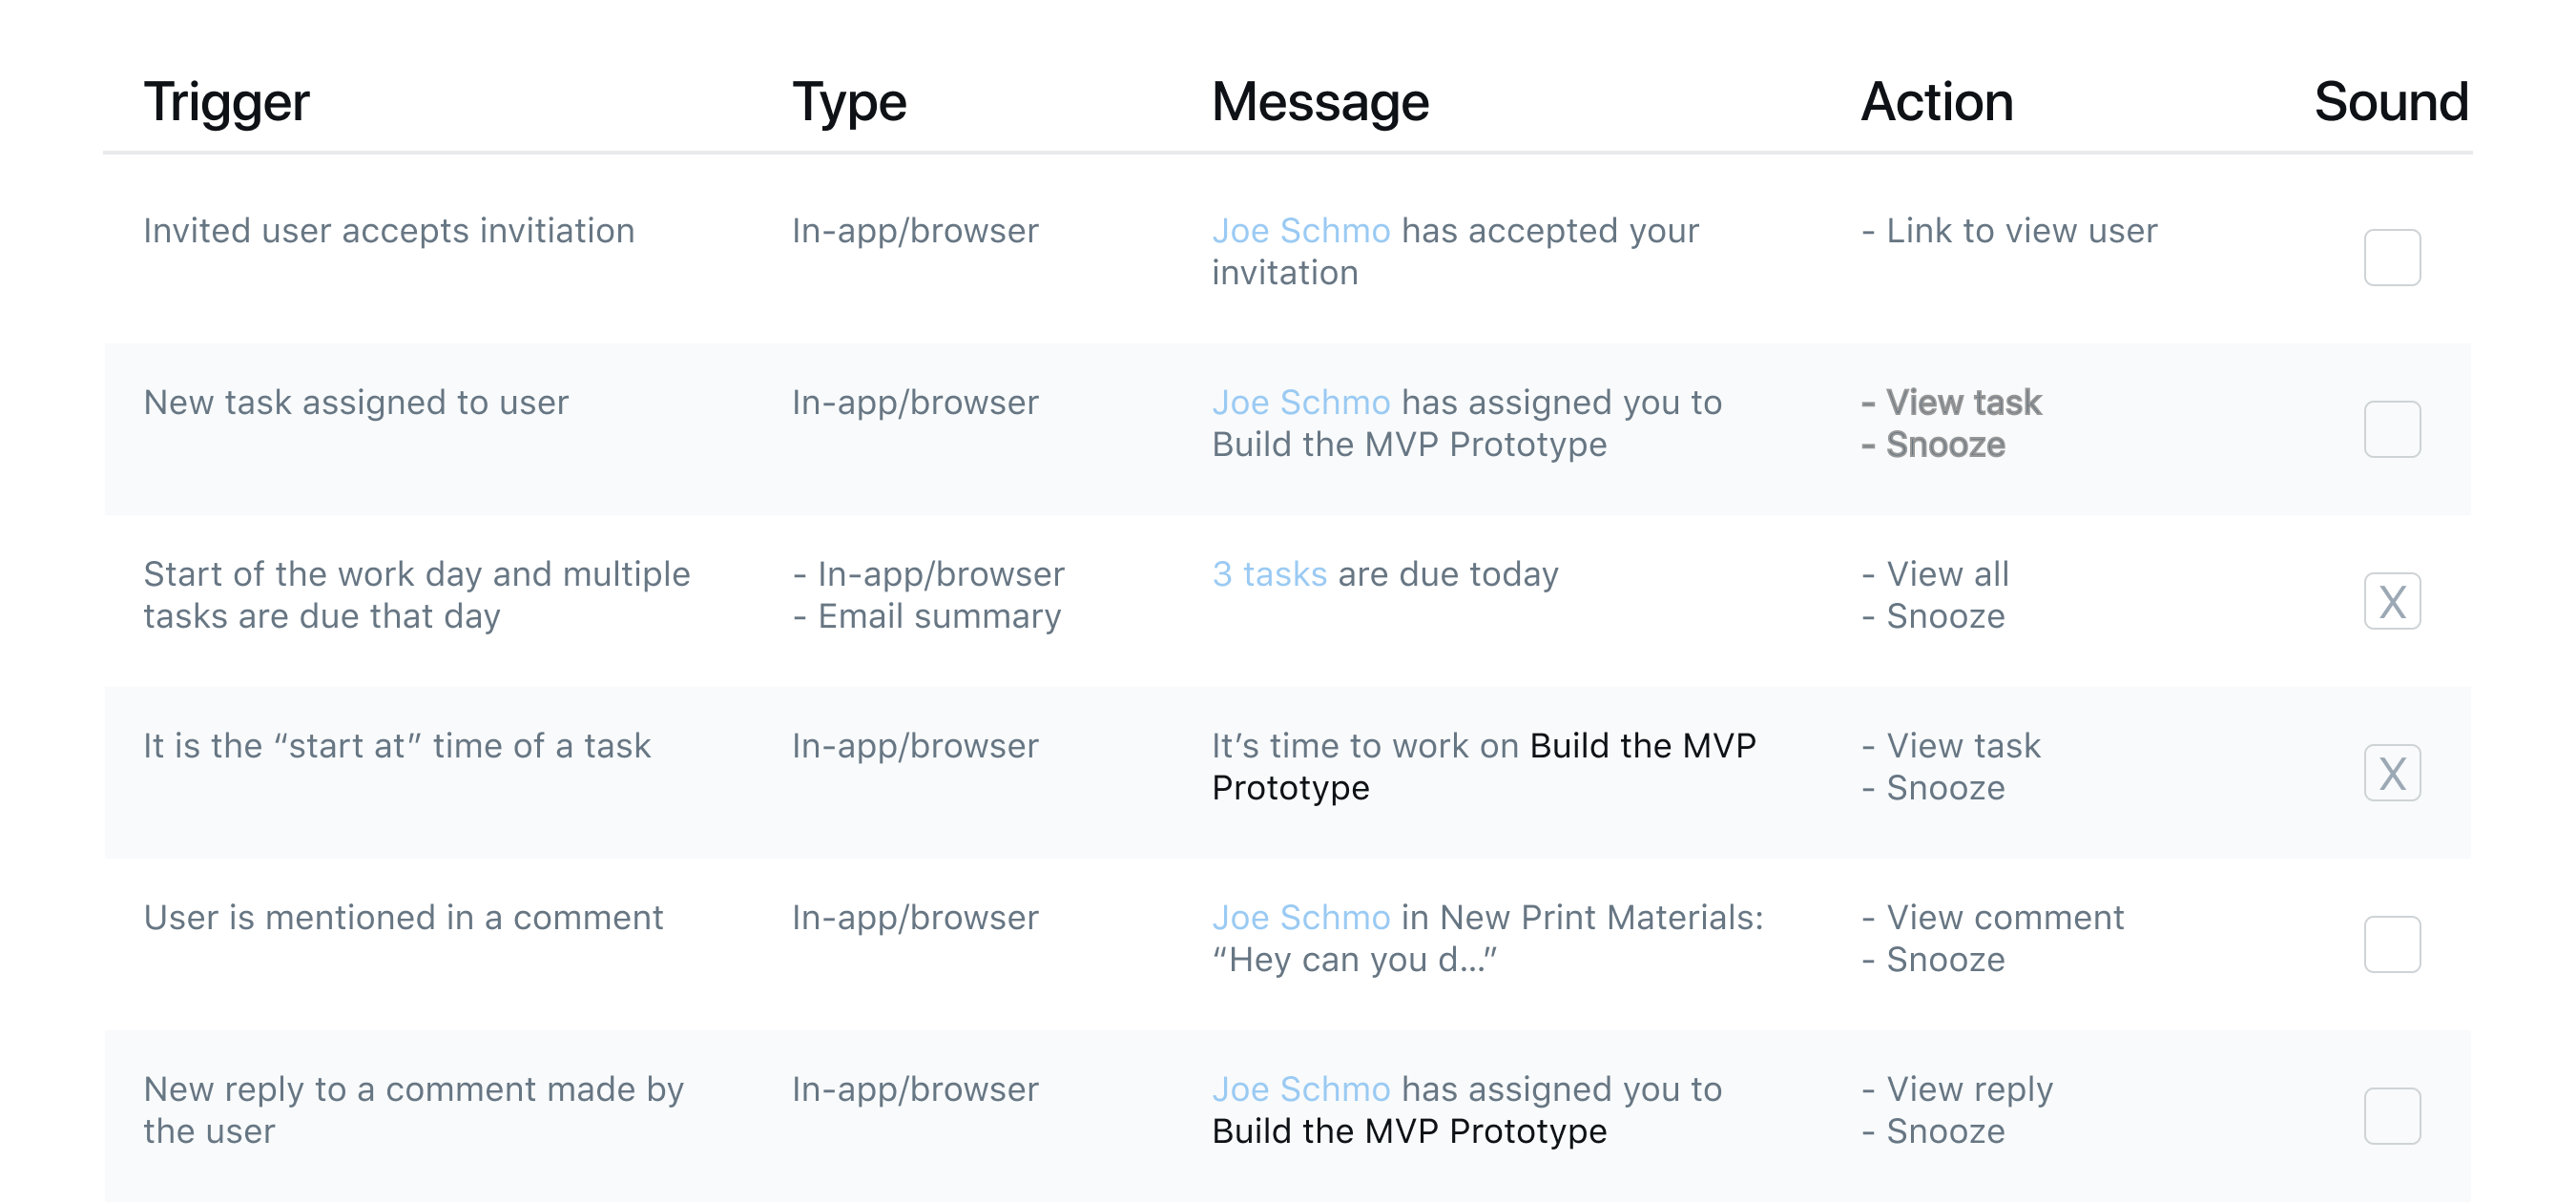The width and height of the screenshot is (2576, 1202).
Task: Click the Trigger column header
Action: tap(226, 102)
